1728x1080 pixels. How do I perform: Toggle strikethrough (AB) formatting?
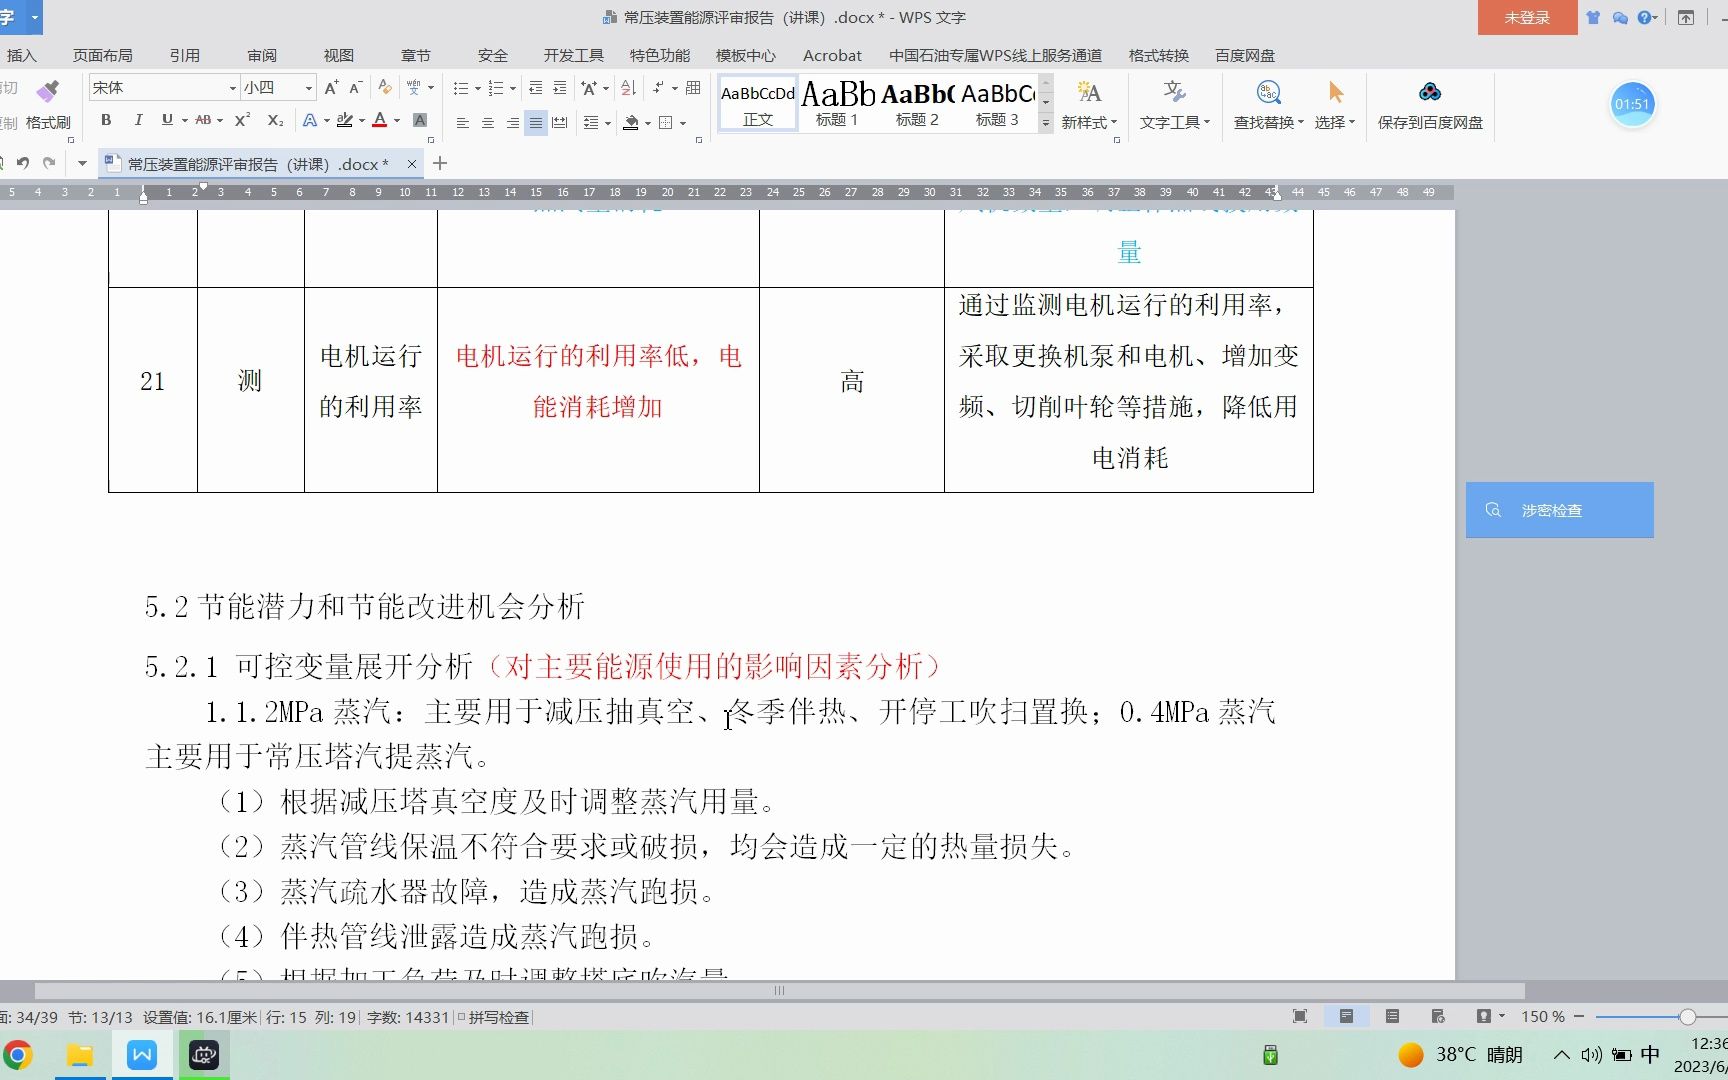point(203,120)
